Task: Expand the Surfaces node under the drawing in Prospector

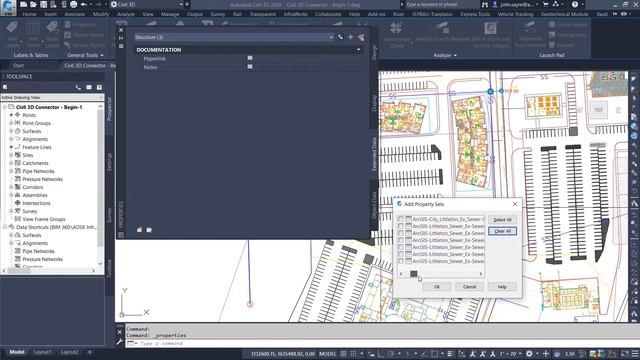Action: [11, 131]
